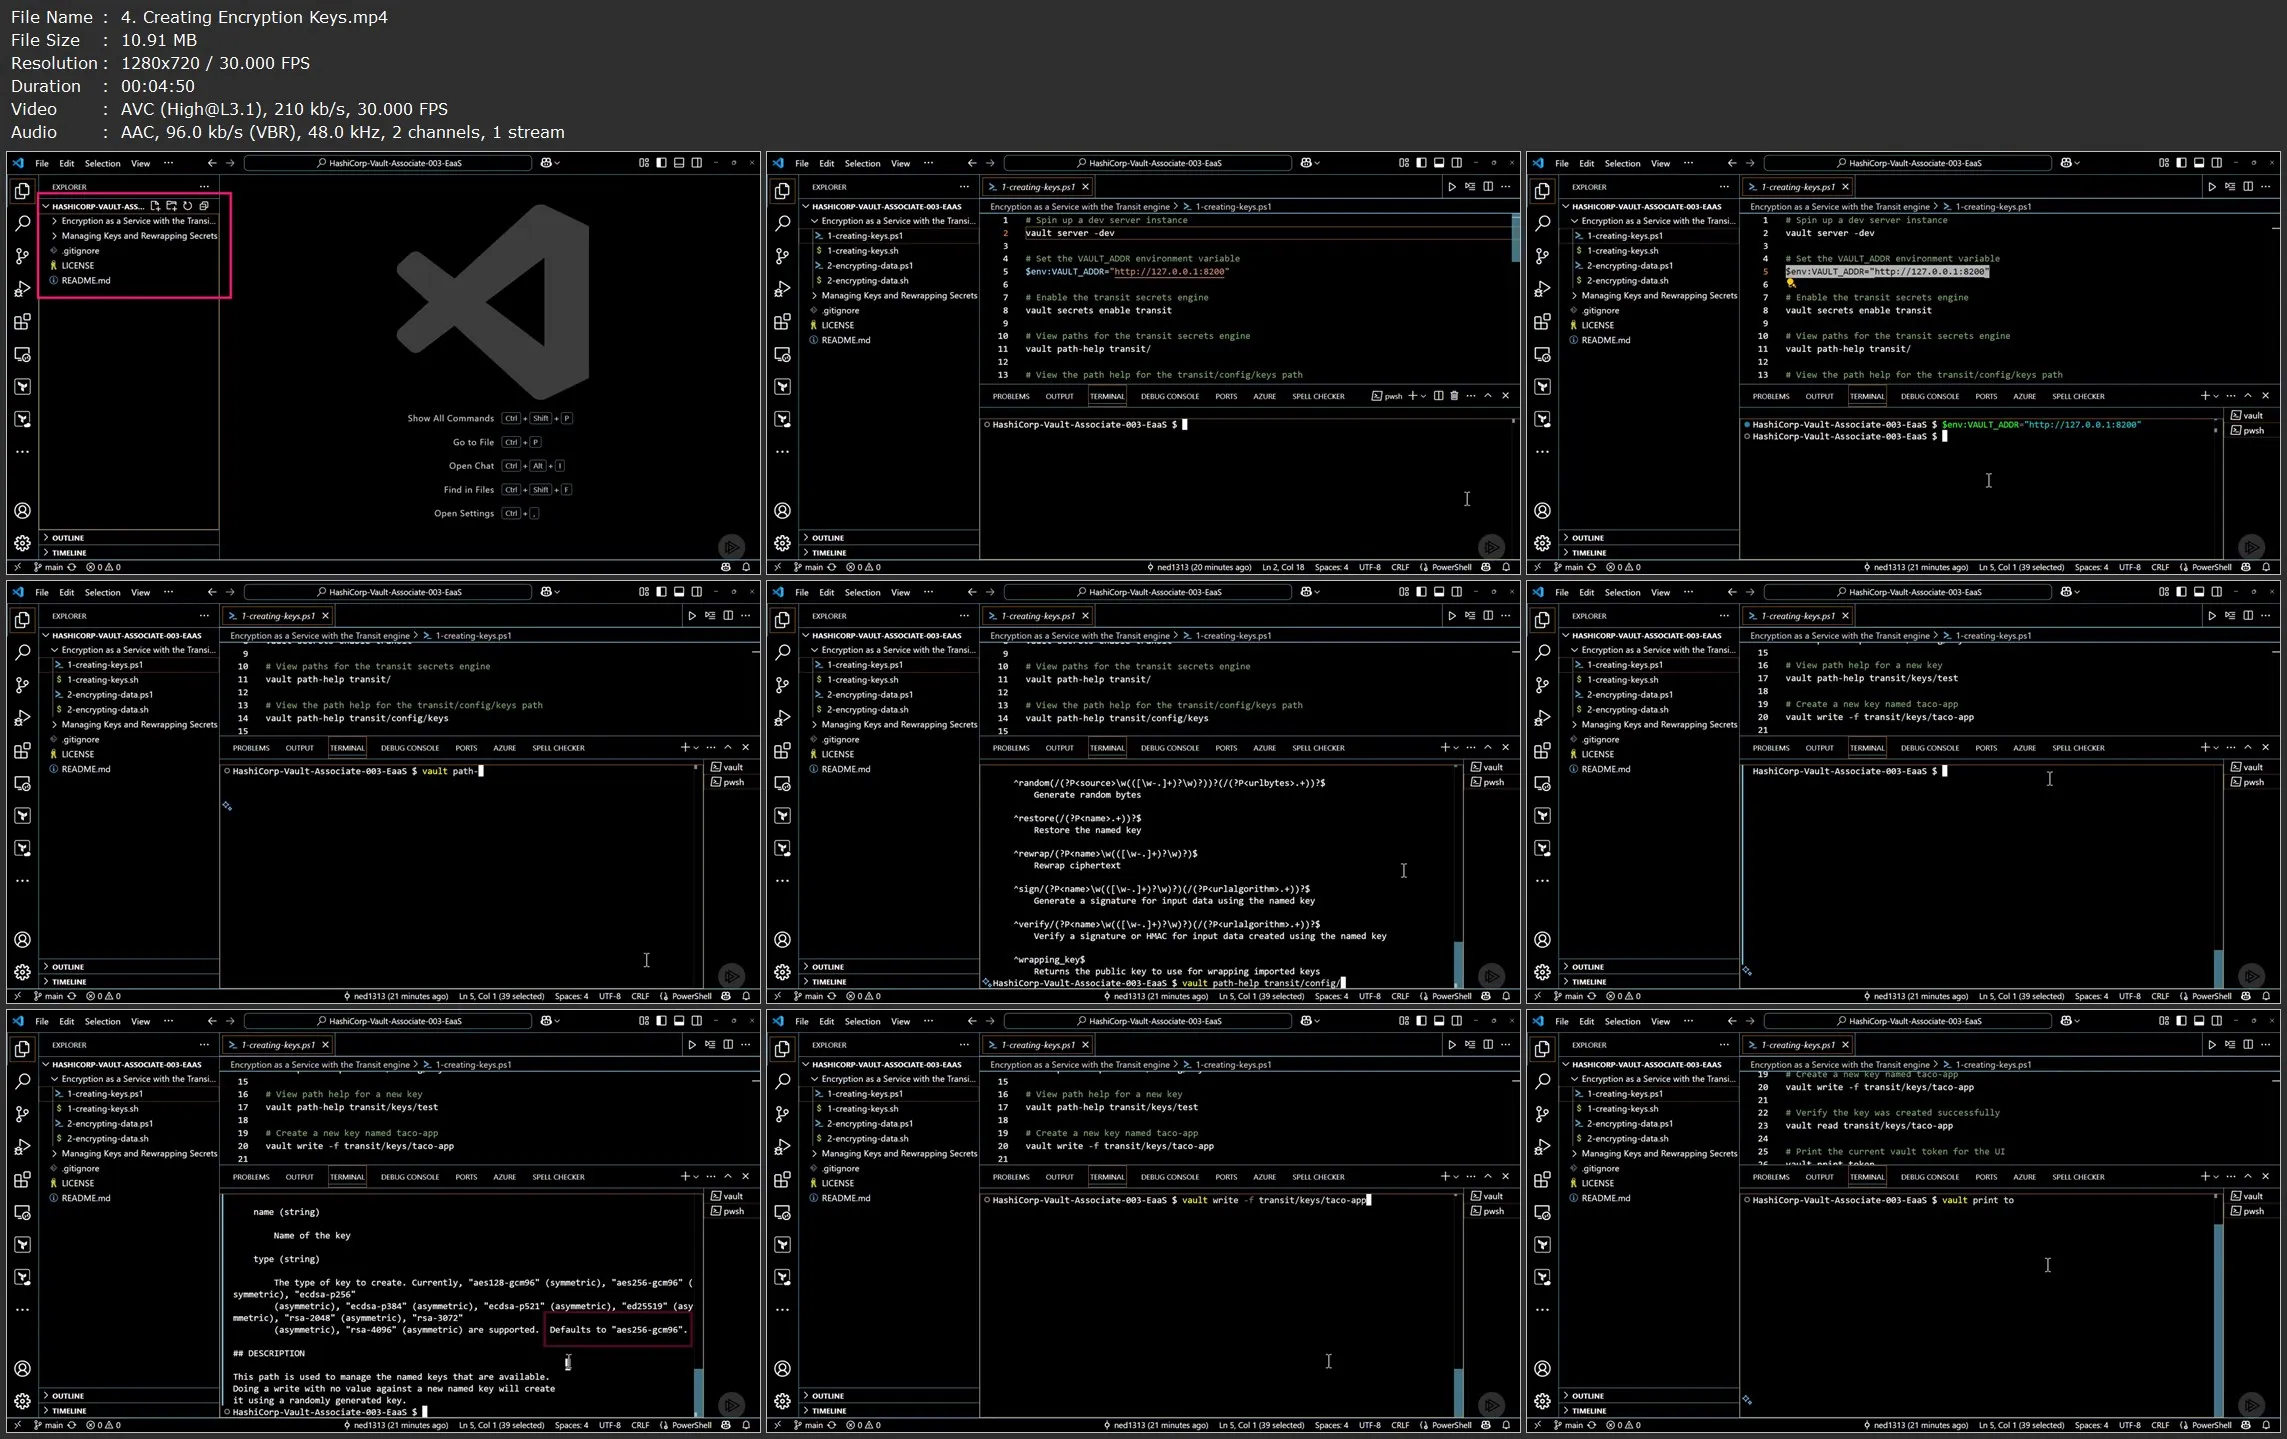Click Refresh Explorer icon in top-left frame

click(187, 206)
